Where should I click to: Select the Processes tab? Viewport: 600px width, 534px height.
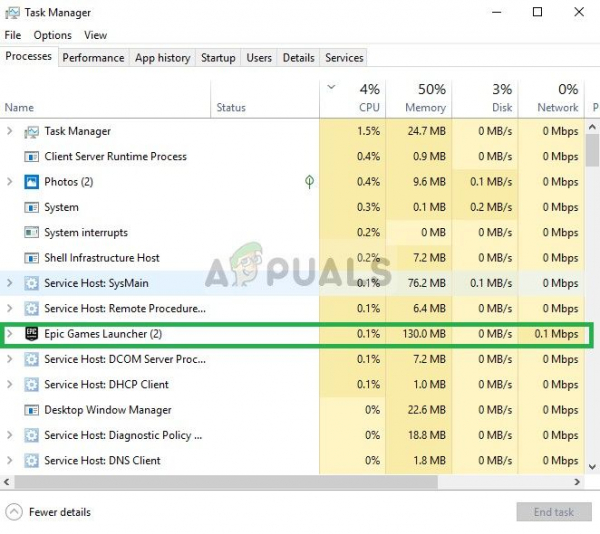tap(29, 57)
